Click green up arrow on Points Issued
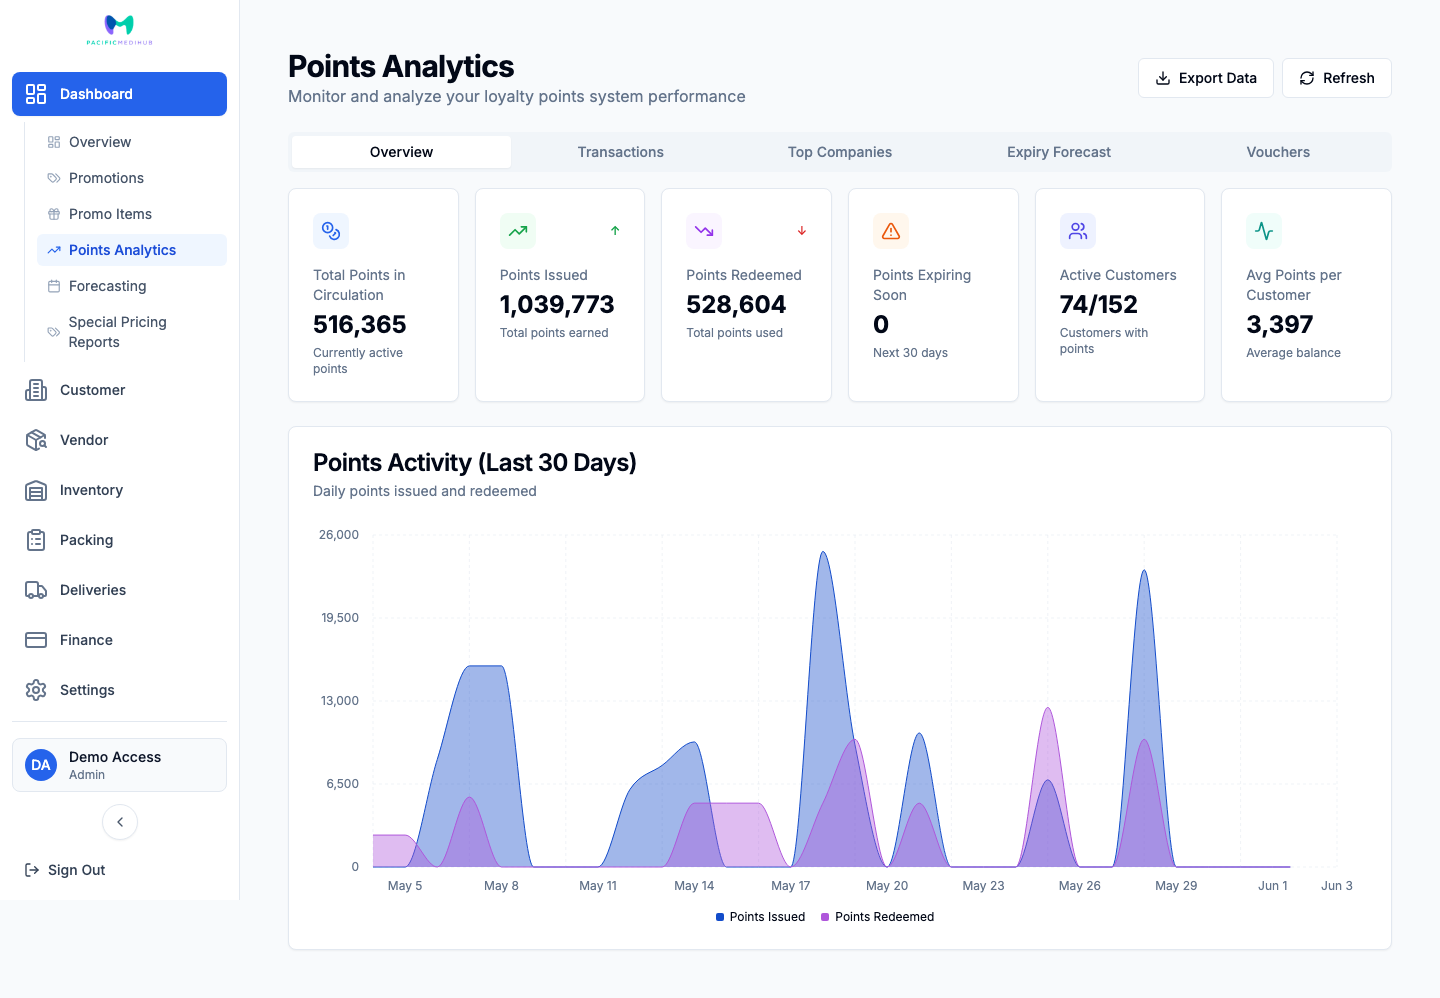The height and width of the screenshot is (998, 1440). click(615, 231)
